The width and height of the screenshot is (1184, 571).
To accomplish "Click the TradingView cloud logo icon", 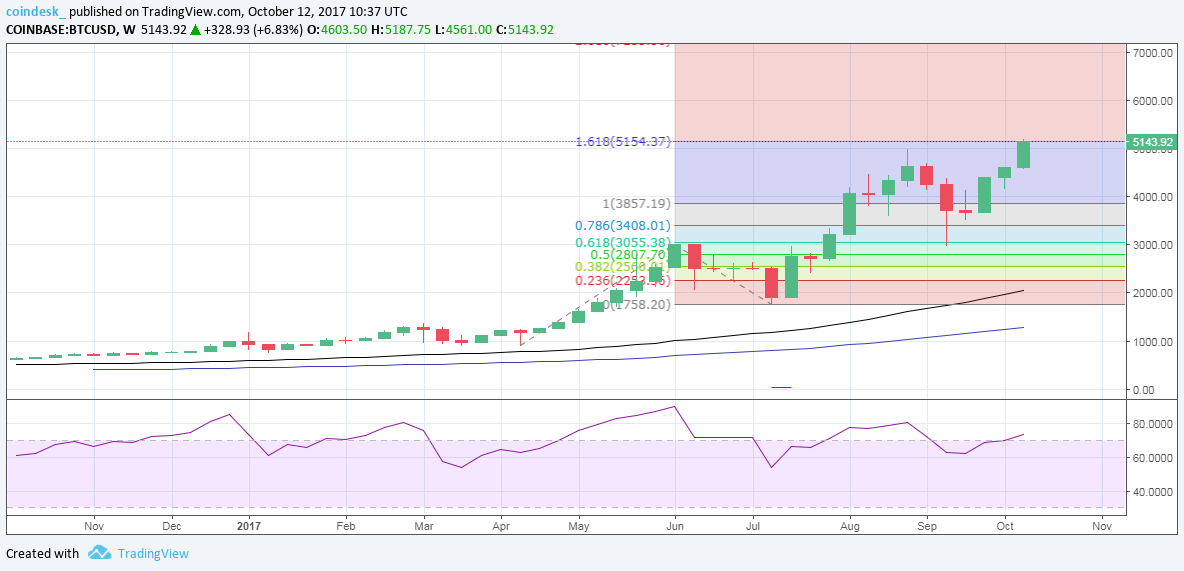I will 100,553.
